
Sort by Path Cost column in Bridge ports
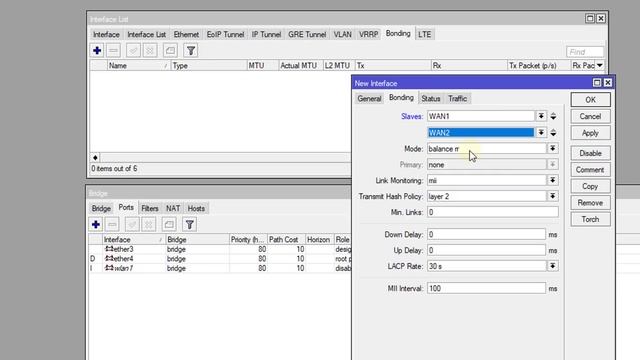(x=286, y=240)
